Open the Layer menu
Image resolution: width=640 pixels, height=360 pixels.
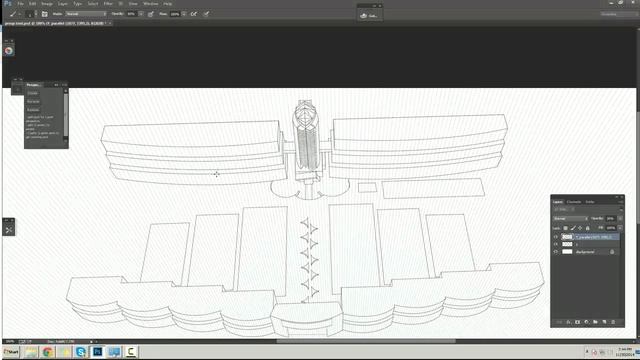coord(62,4)
